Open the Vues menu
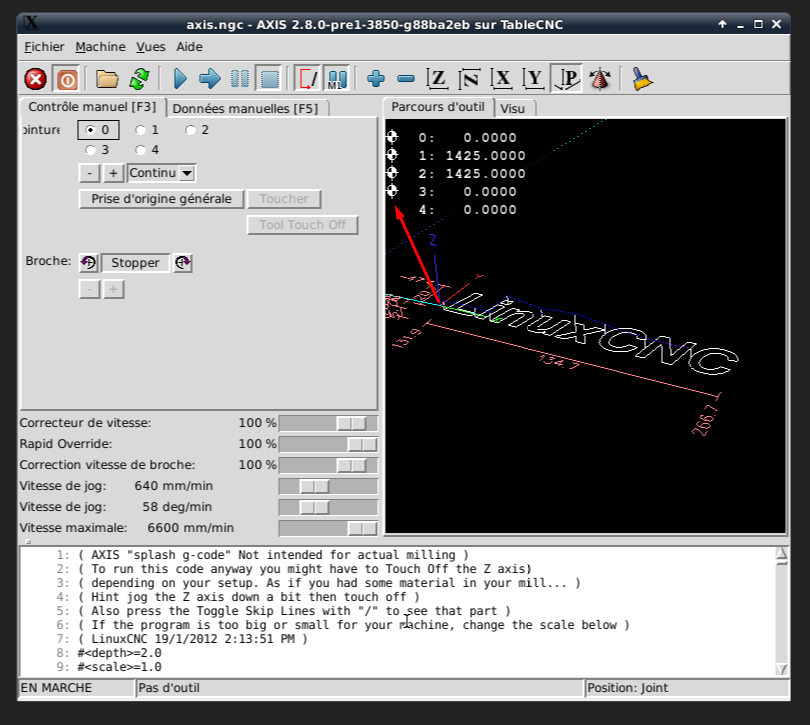This screenshot has height=725, width=810. click(x=151, y=47)
